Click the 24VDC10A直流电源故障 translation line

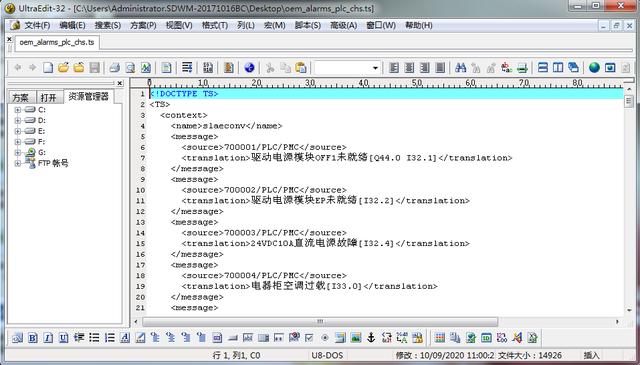point(325,243)
